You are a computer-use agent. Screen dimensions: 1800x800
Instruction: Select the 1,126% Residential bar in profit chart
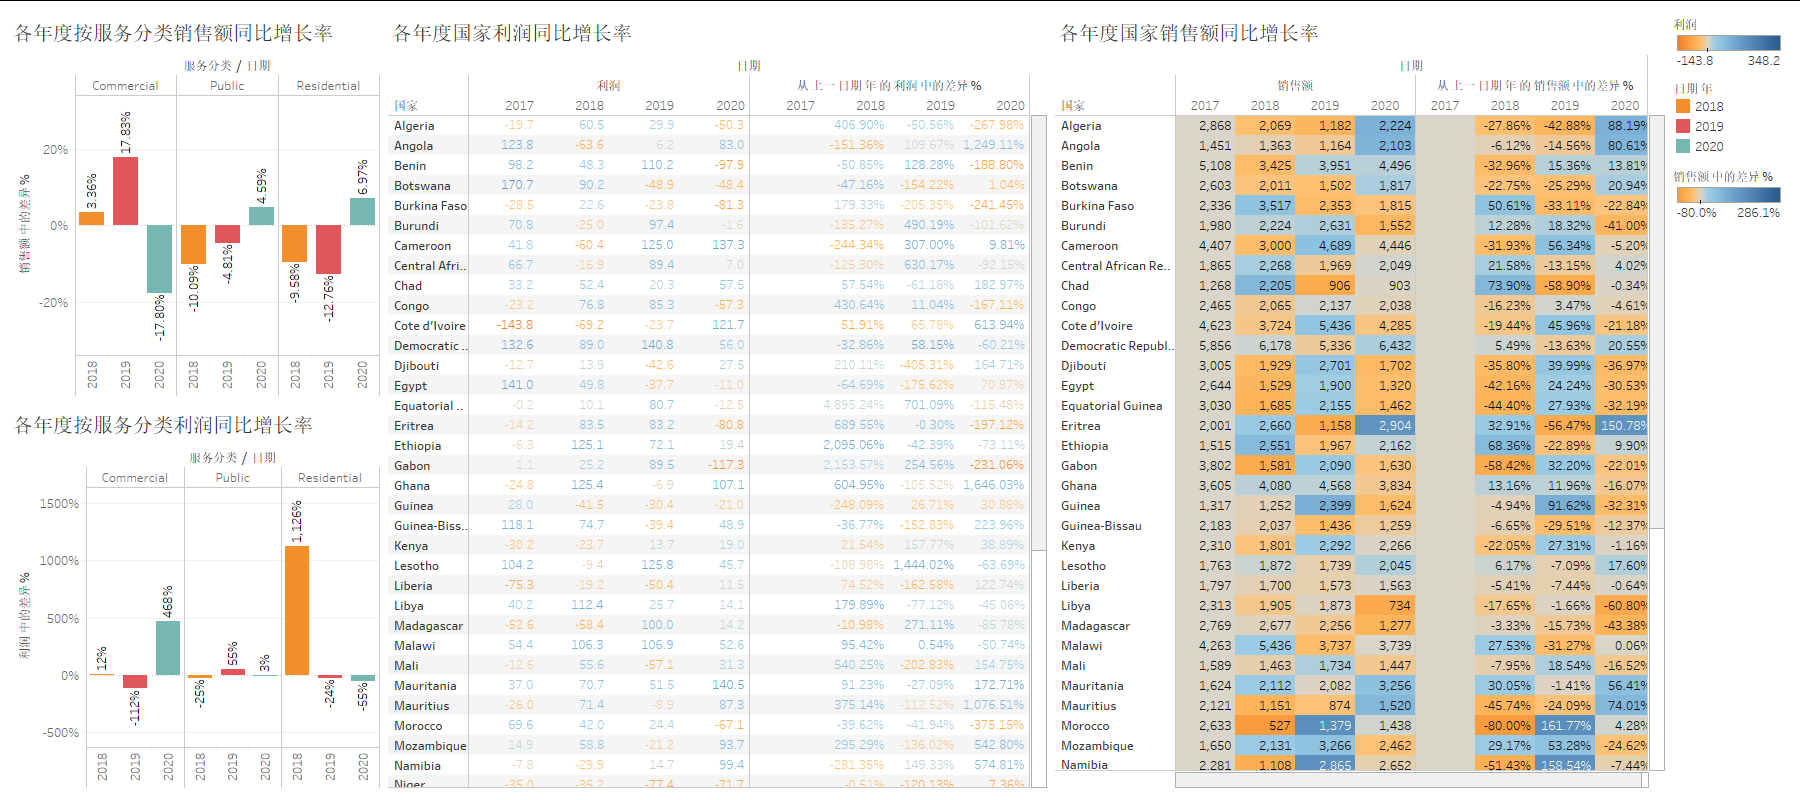pyautogui.click(x=297, y=610)
